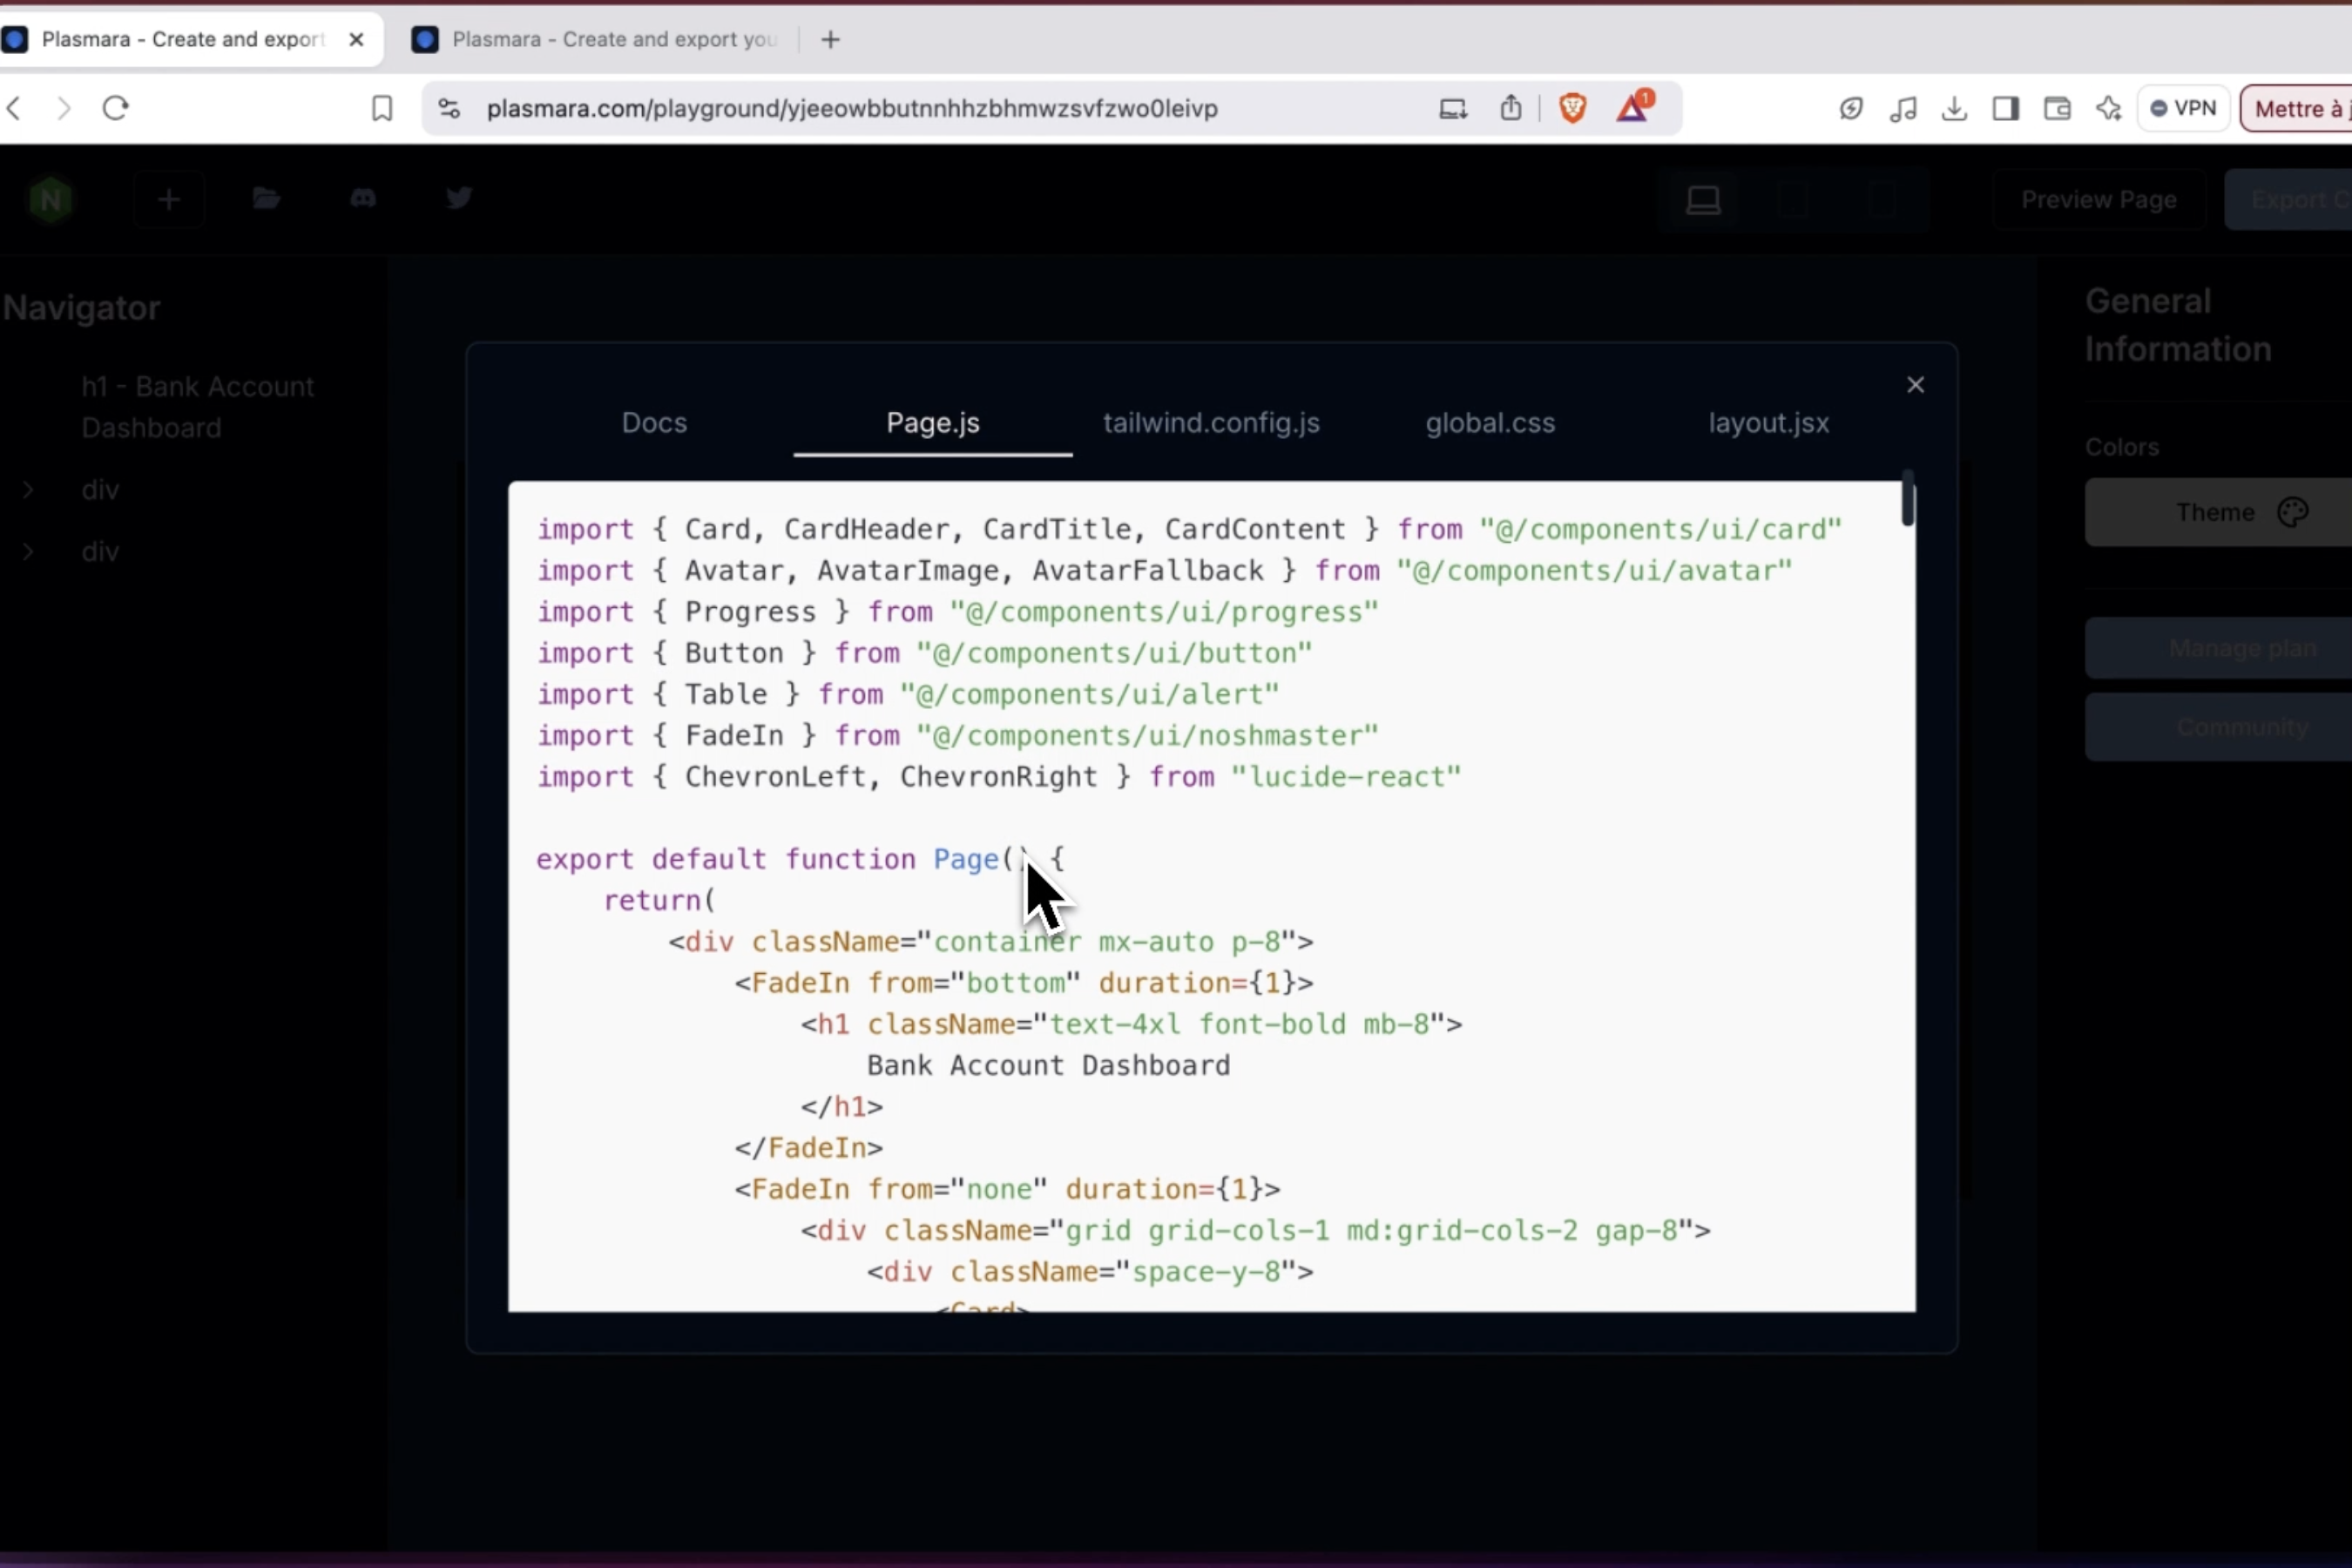2352x1568 pixels.
Task: Select h1 Bank Account Dashboard in Navigator
Action: pyautogui.click(x=198, y=407)
